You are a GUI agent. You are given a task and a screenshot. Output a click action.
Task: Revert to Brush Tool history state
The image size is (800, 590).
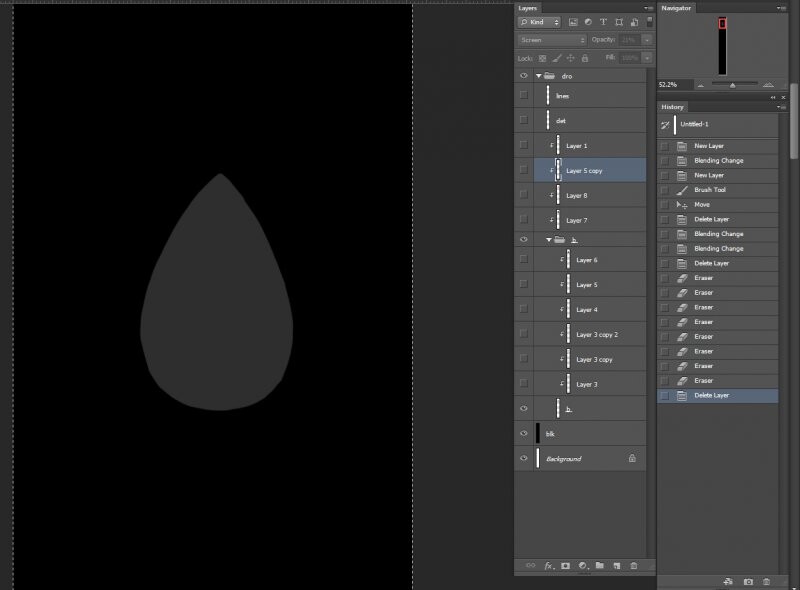click(x=710, y=190)
